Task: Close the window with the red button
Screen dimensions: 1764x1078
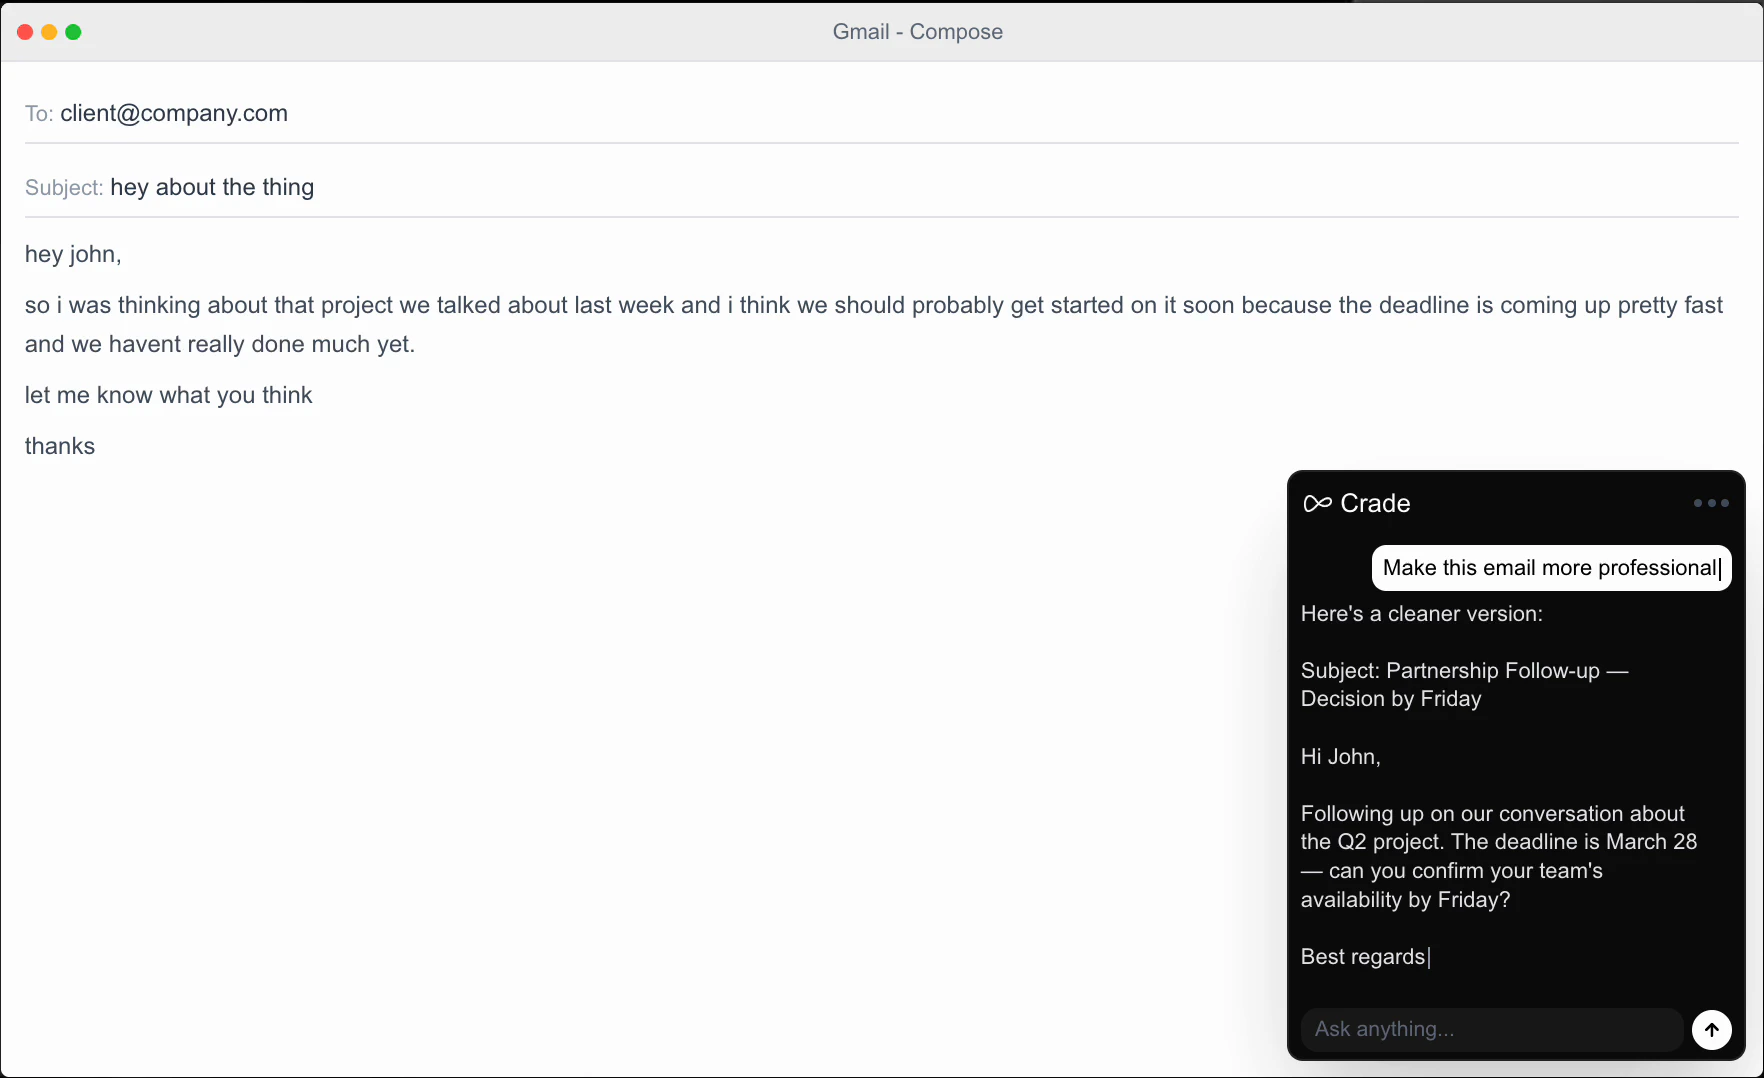Action: pyautogui.click(x=25, y=32)
